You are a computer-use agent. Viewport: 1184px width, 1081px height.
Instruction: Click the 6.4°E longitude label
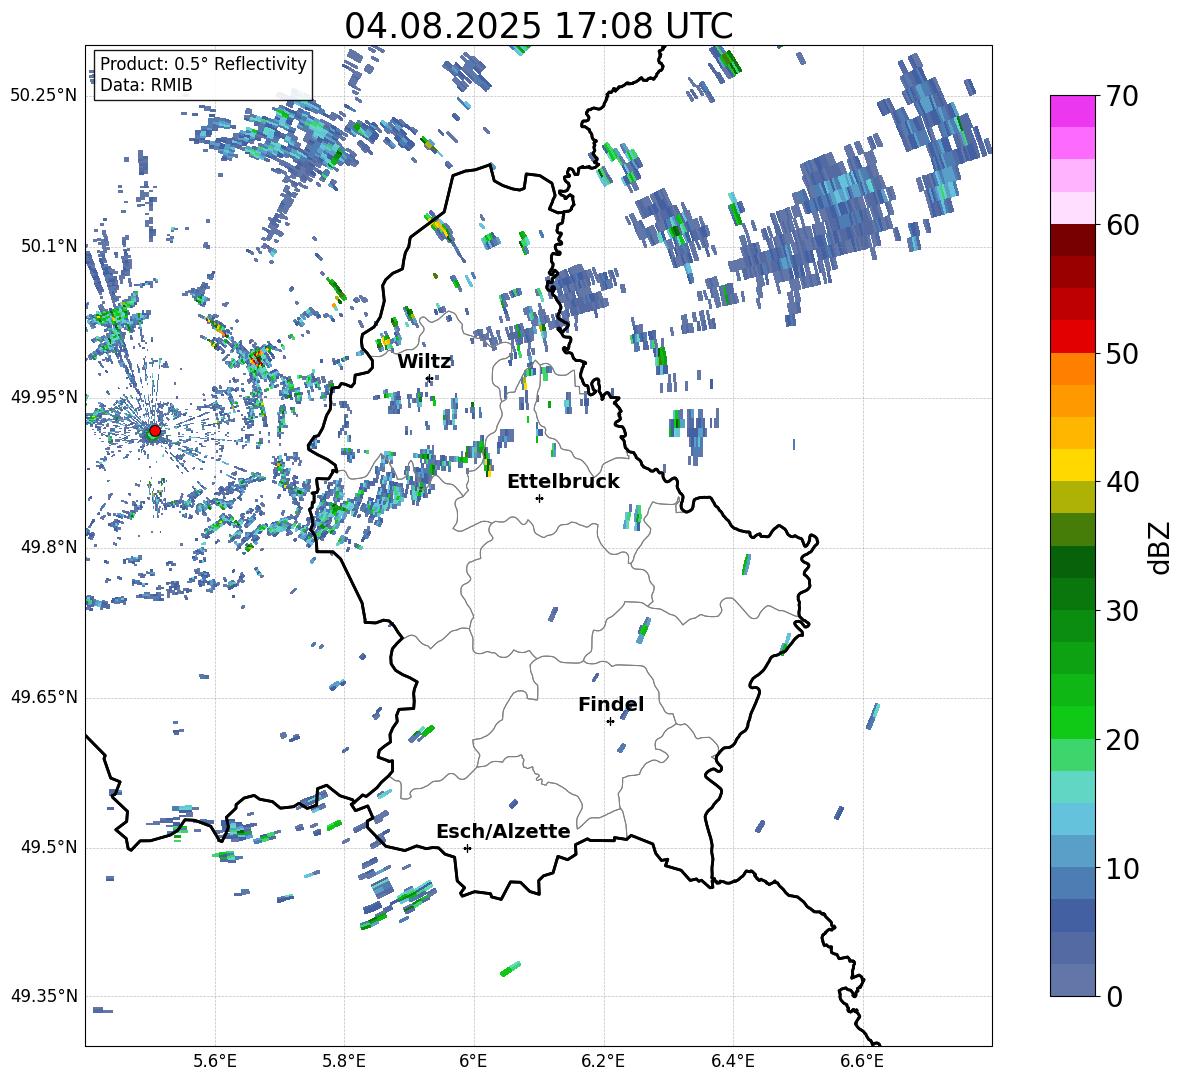[x=733, y=1061]
